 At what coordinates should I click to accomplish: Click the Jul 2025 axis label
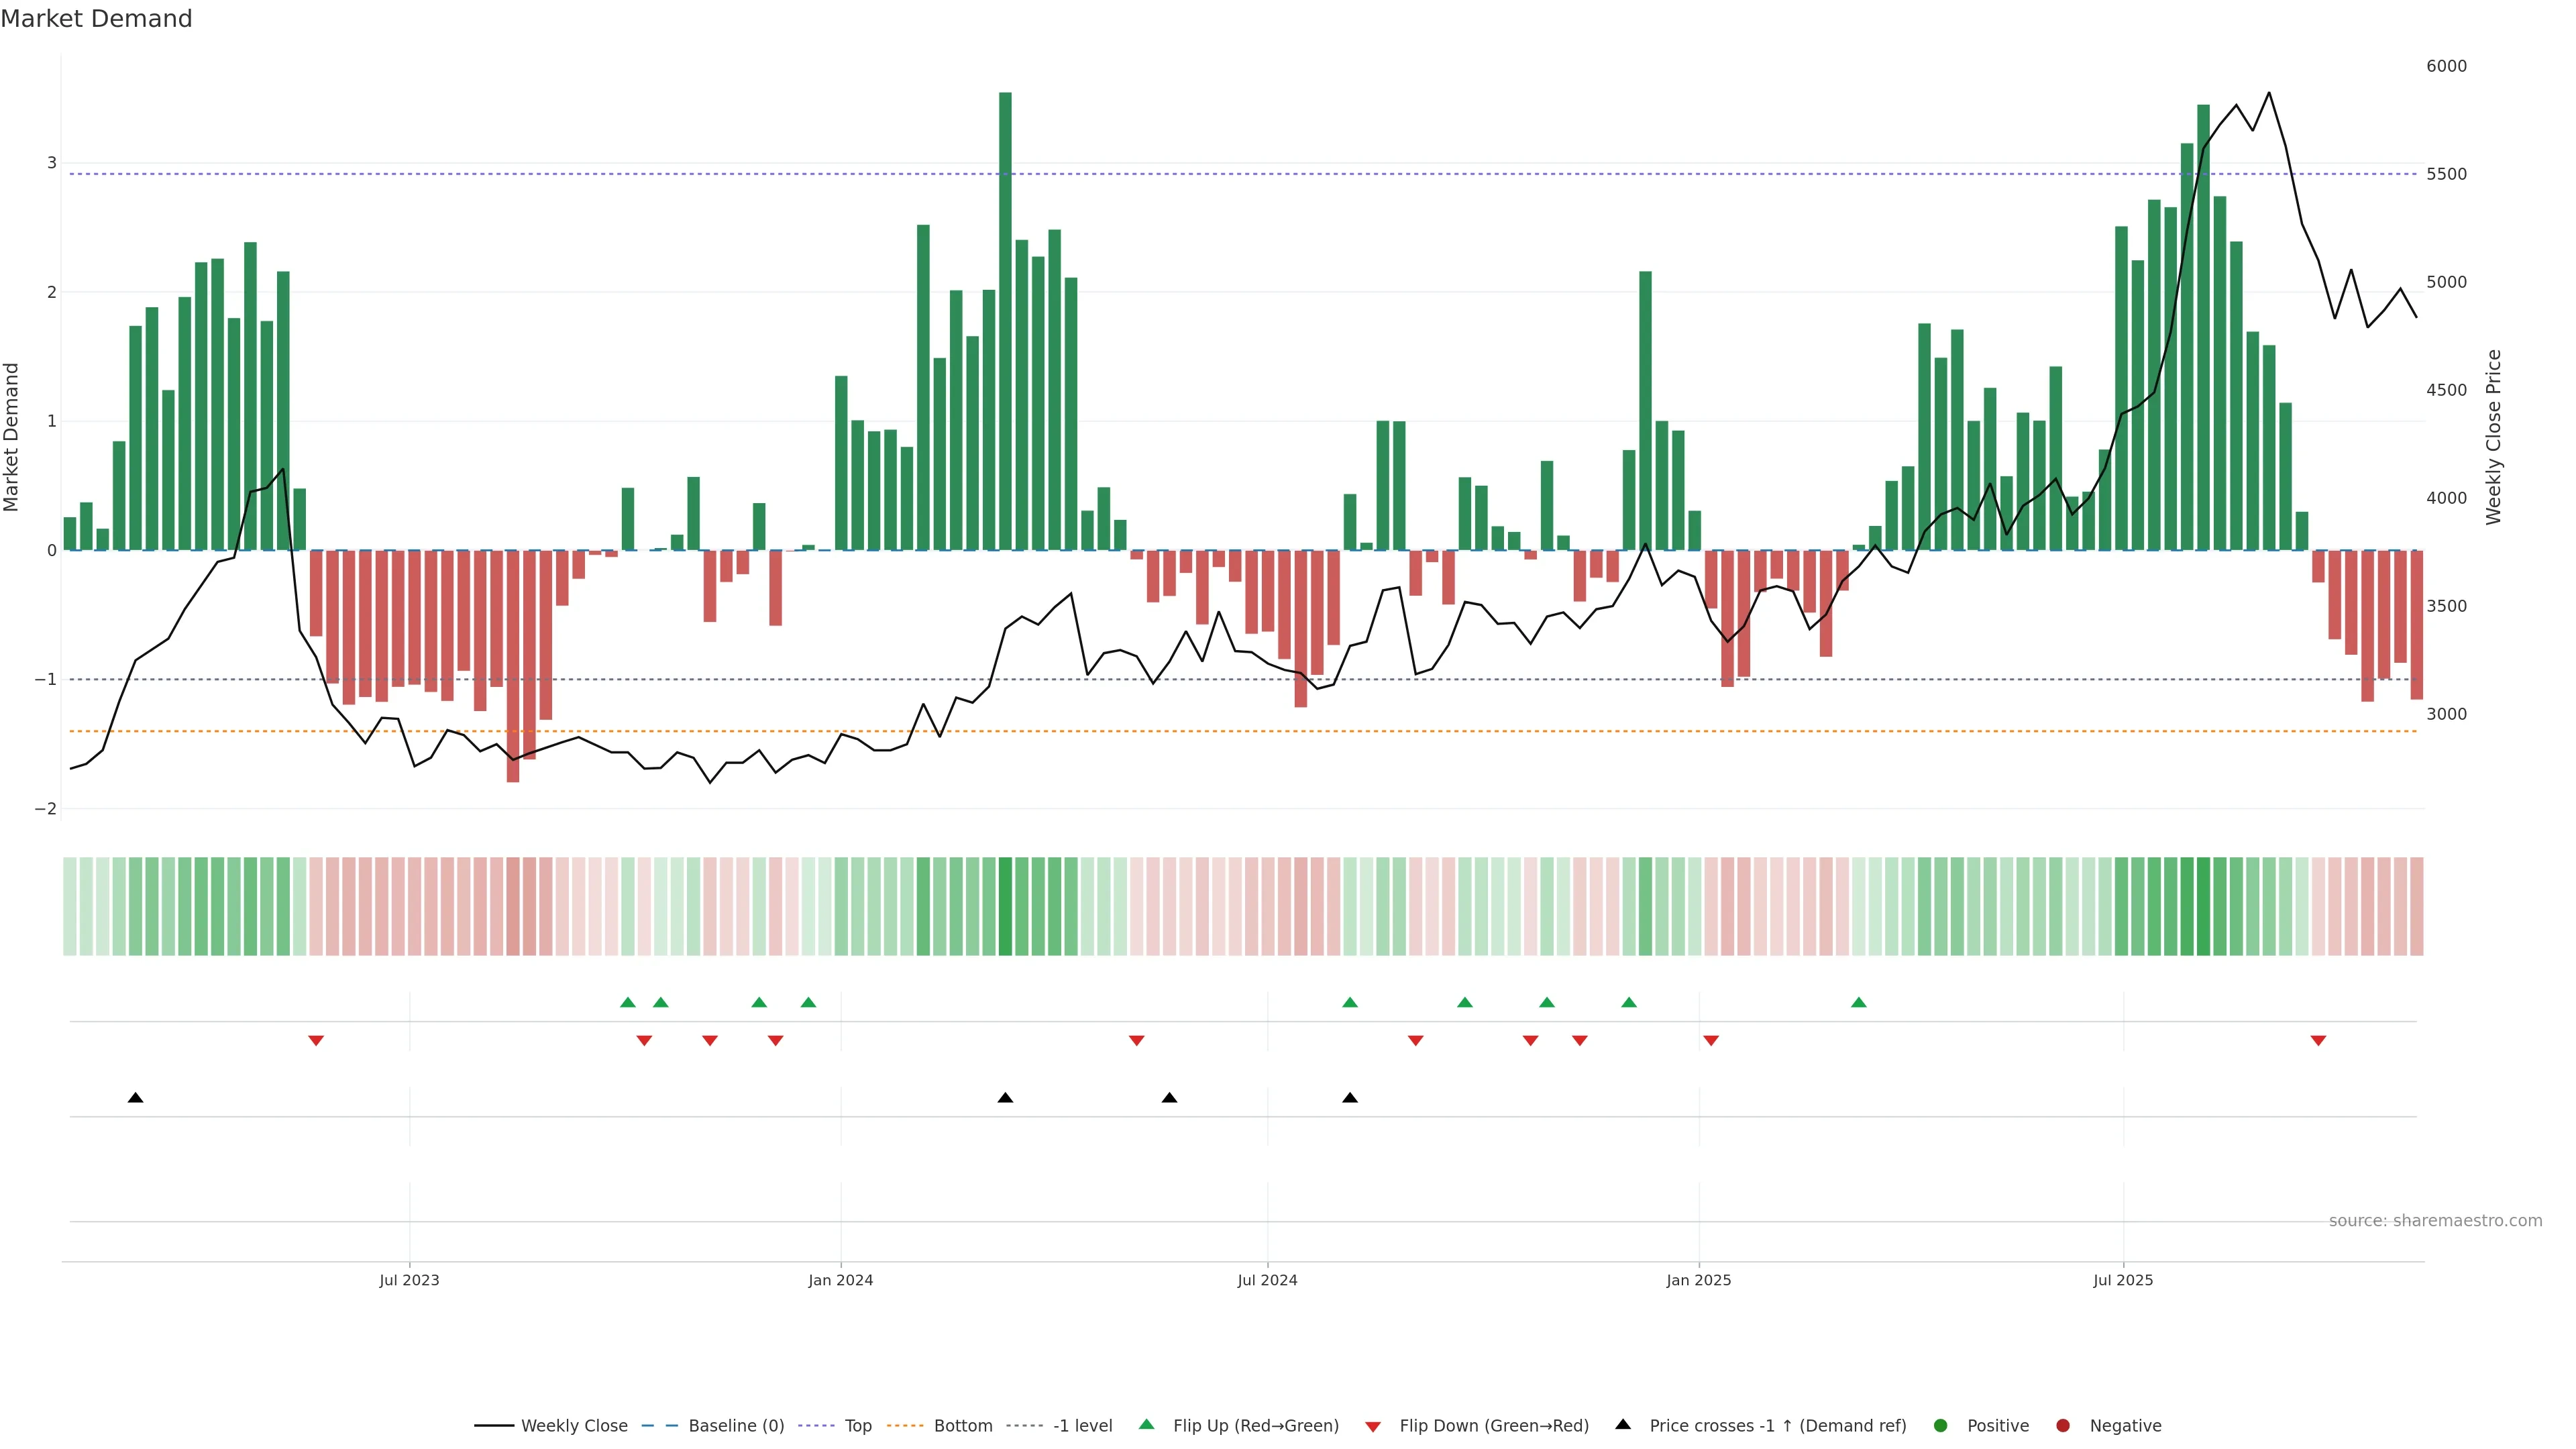2123,1280
